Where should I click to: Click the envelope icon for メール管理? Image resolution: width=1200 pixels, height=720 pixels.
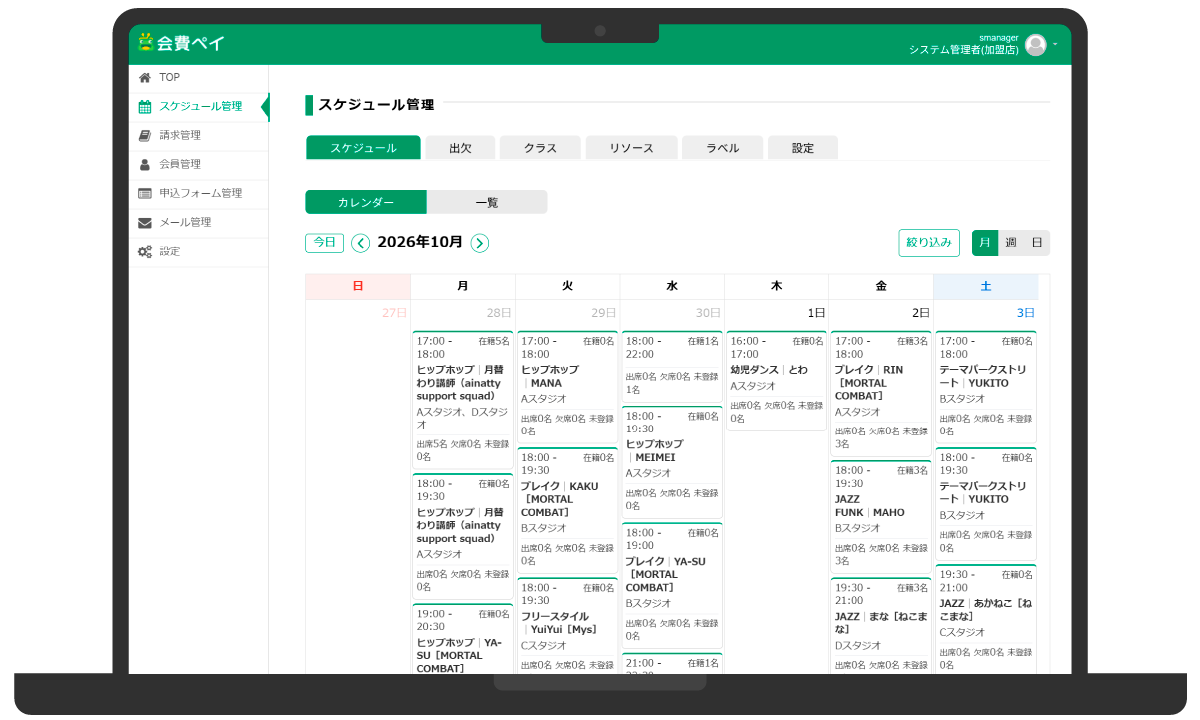coord(145,222)
